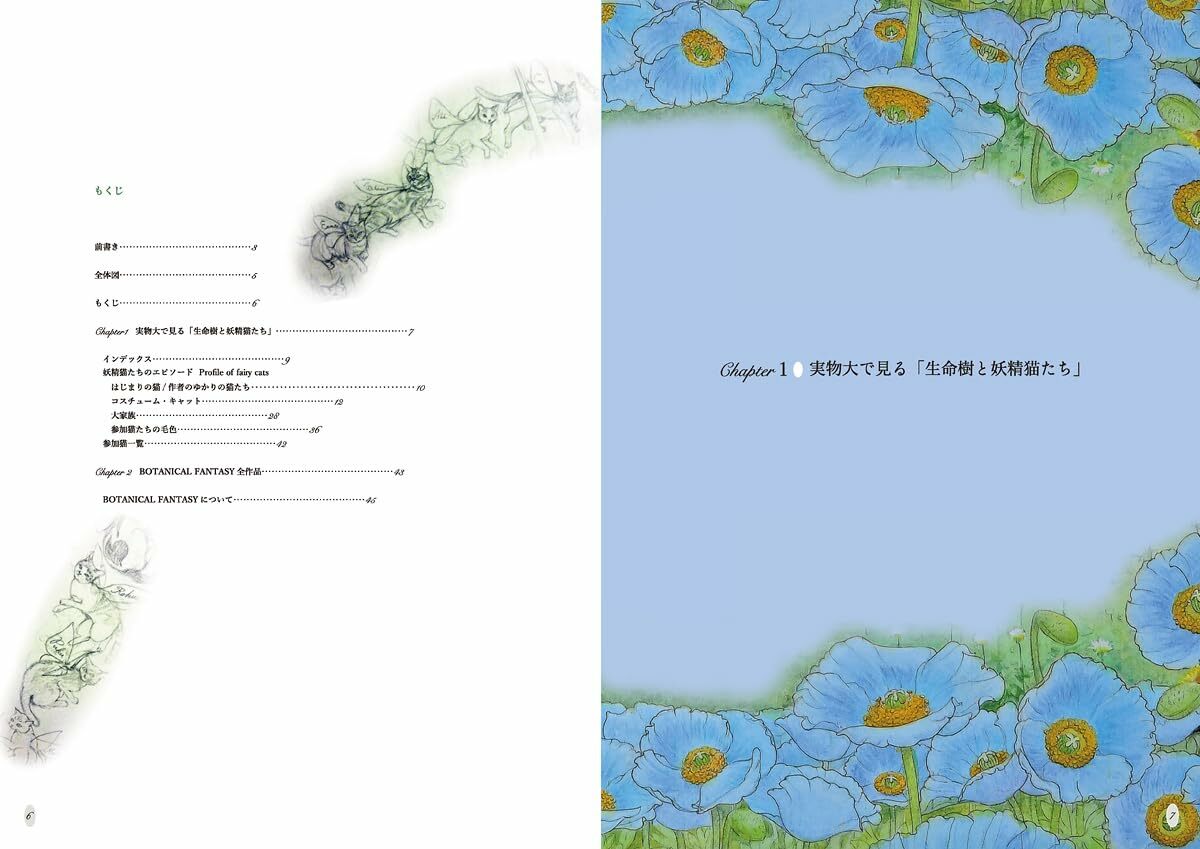Click 妖精猫たちのエピソード Profile of fairy cats
1200x849 pixels.
tap(186, 372)
